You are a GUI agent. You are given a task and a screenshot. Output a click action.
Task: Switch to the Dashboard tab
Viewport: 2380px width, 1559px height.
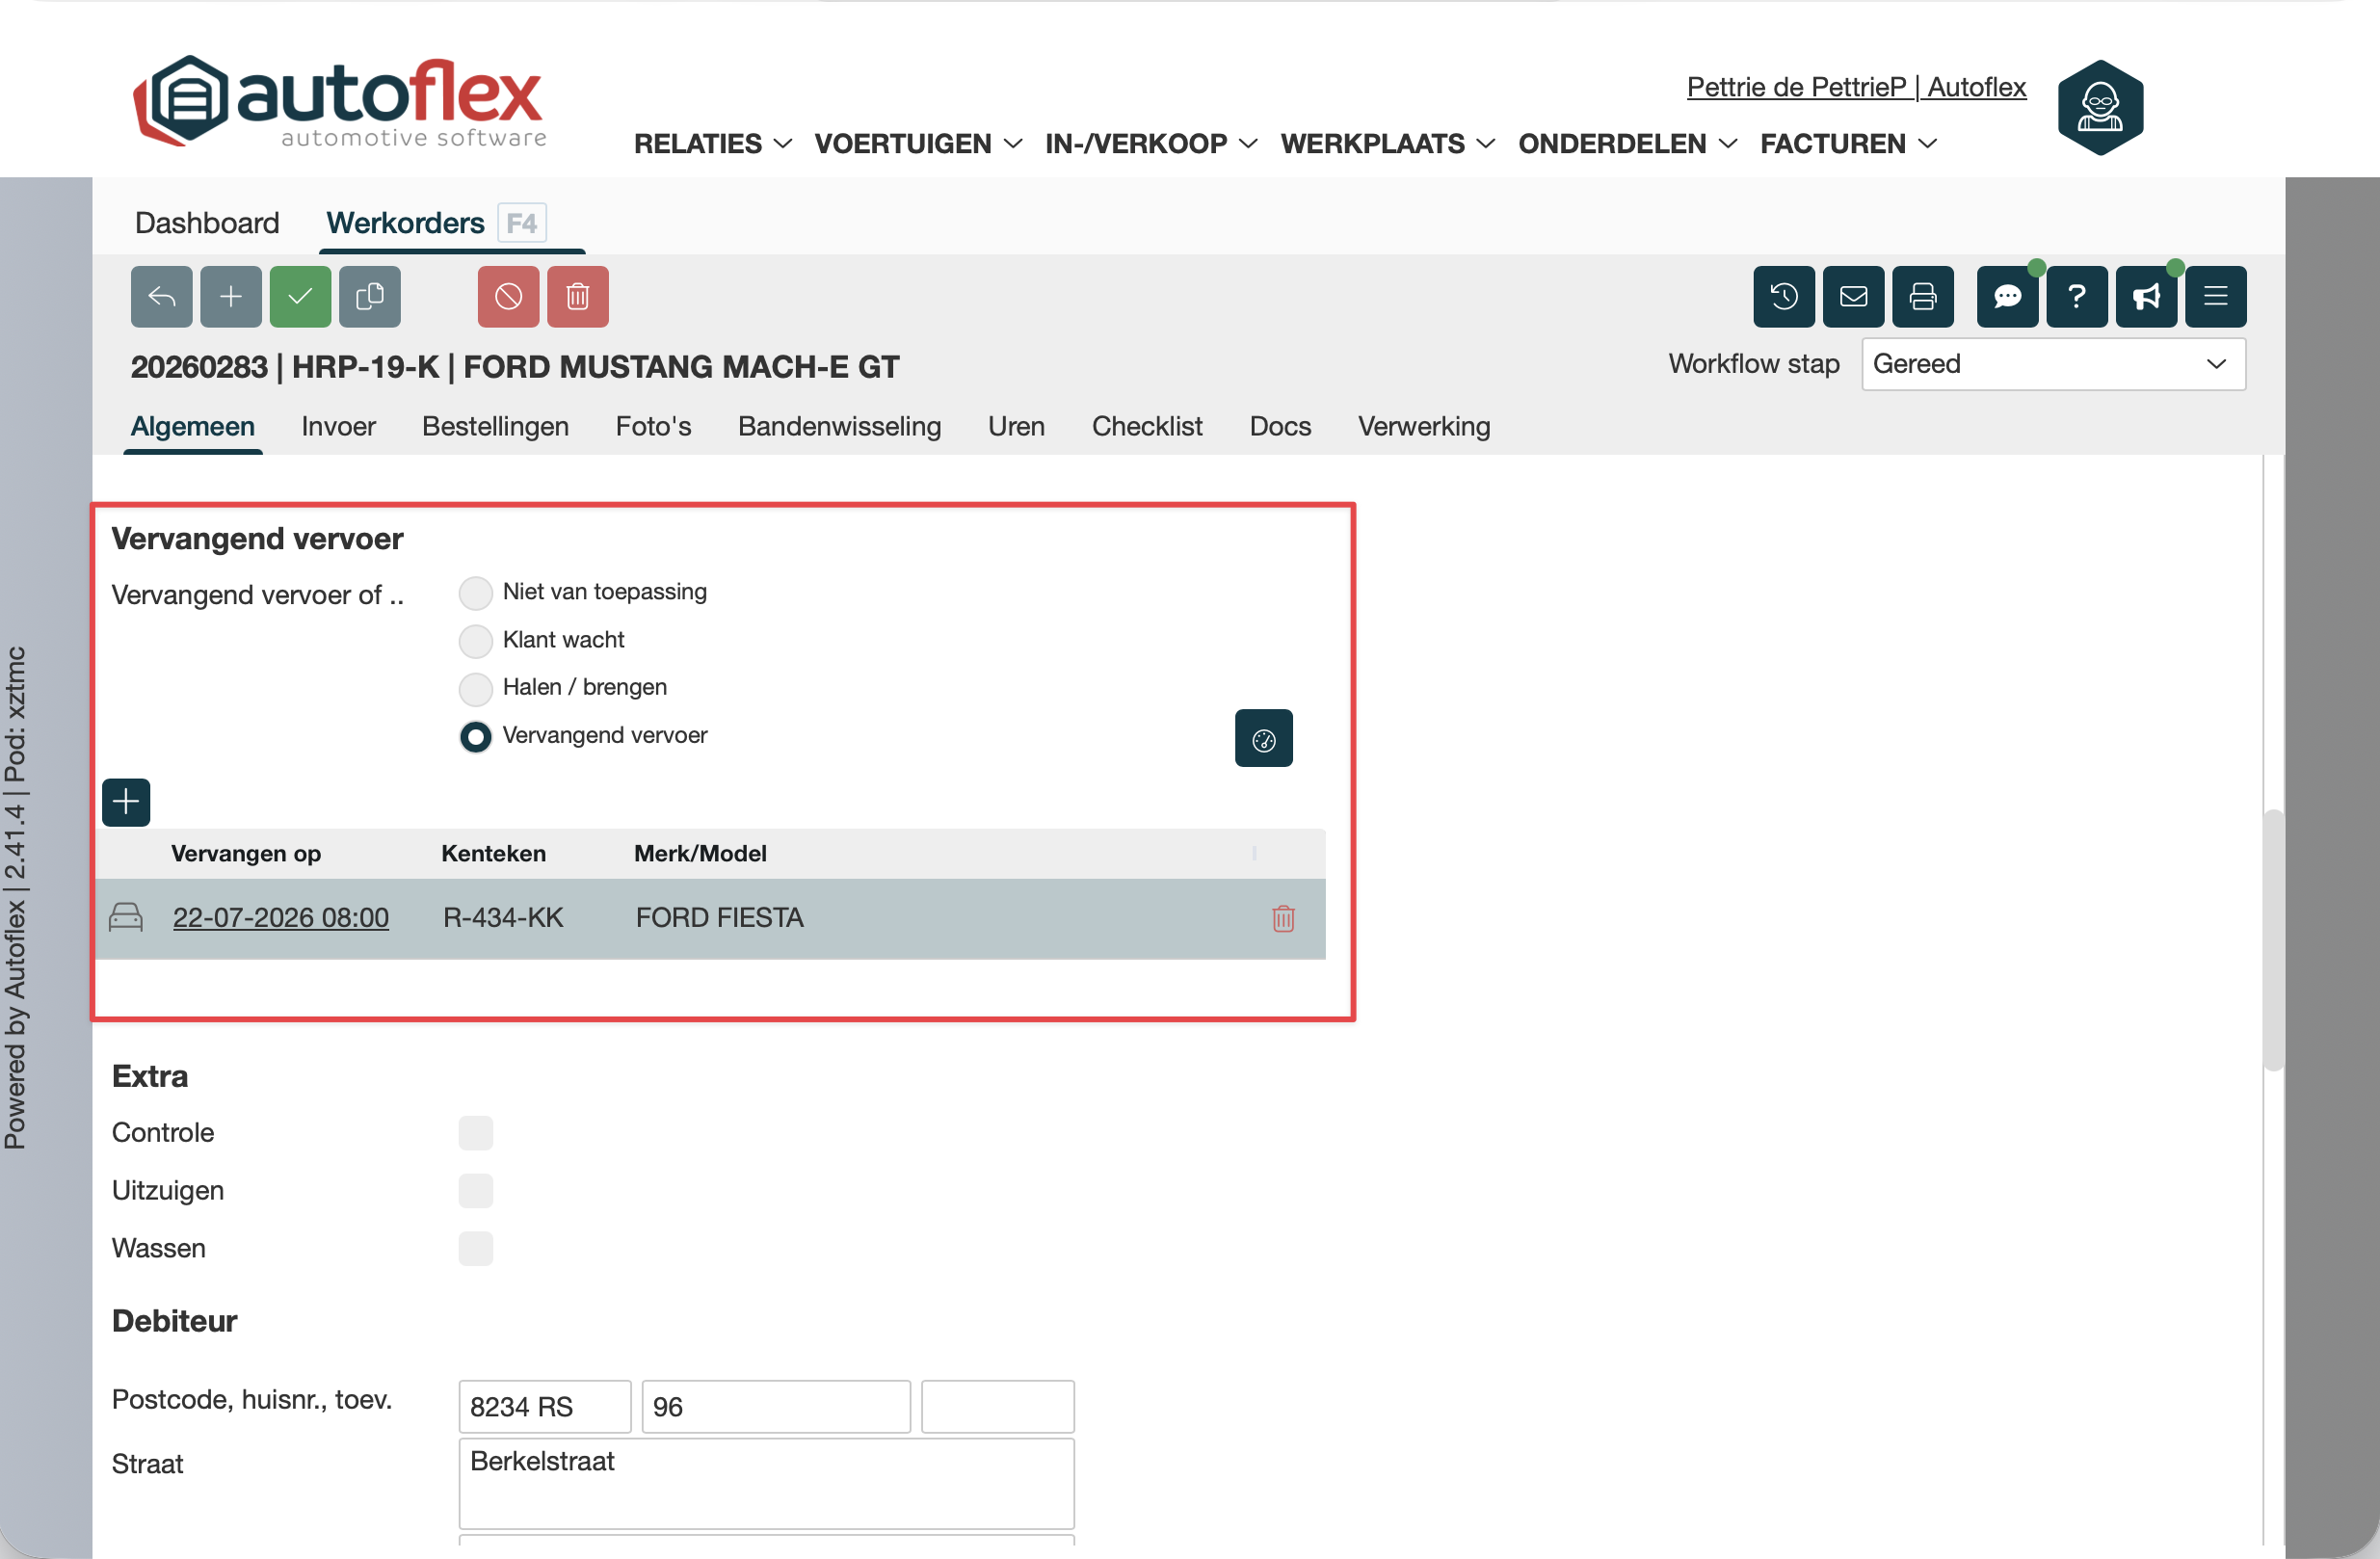pyautogui.click(x=207, y=223)
